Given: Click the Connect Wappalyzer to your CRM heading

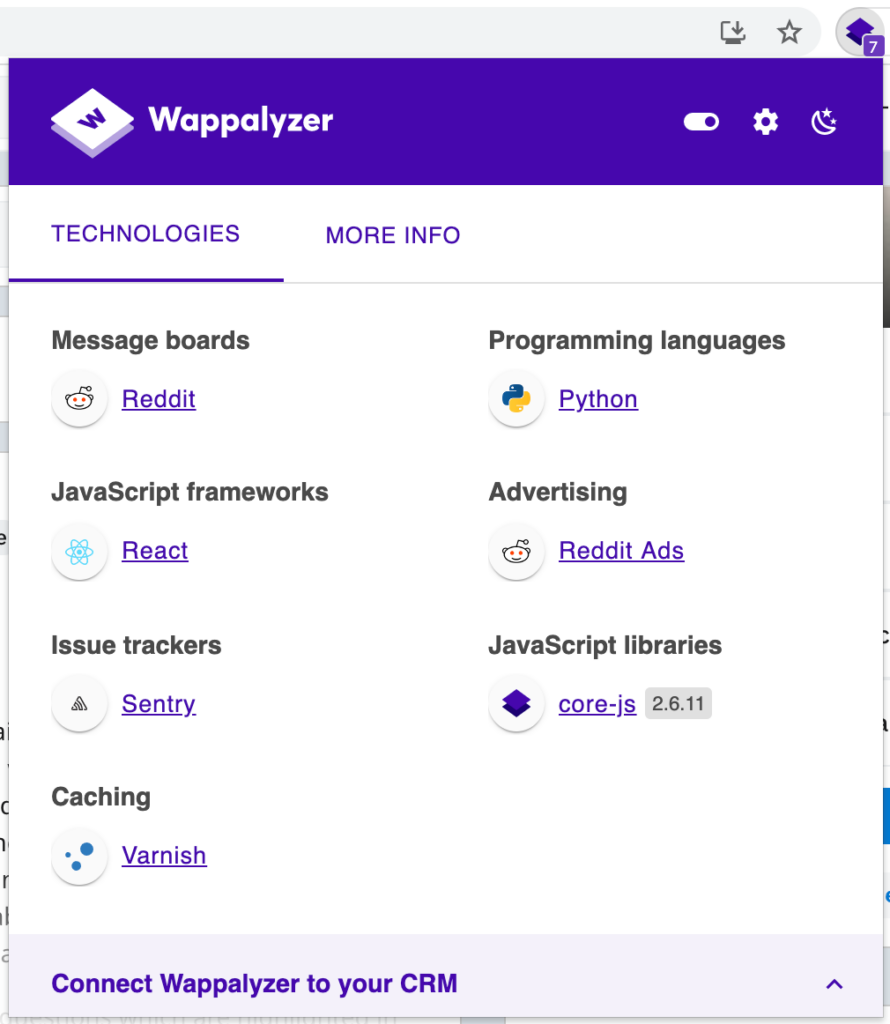Looking at the screenshot, I should 255,984.
